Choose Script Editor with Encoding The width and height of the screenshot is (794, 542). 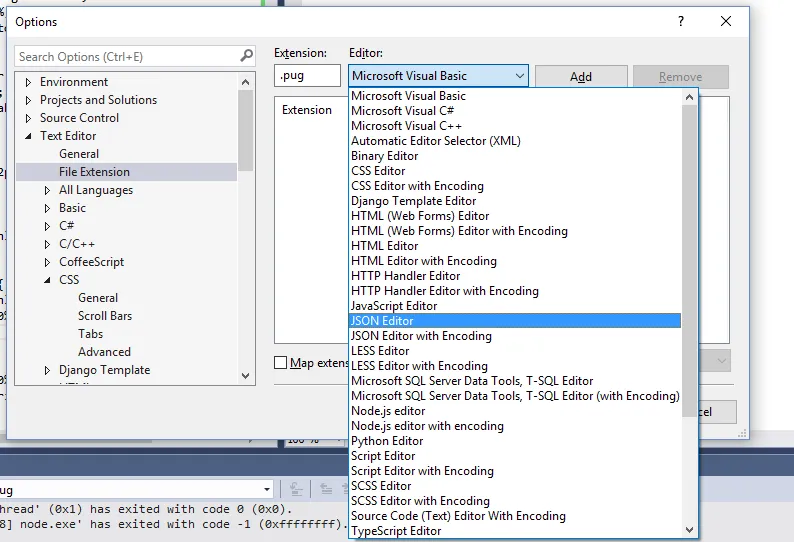tap(515, 471)
